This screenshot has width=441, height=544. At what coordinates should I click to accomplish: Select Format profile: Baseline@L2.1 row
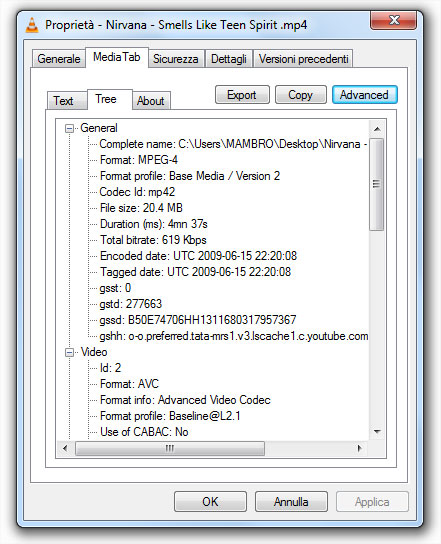pos(170,416)
